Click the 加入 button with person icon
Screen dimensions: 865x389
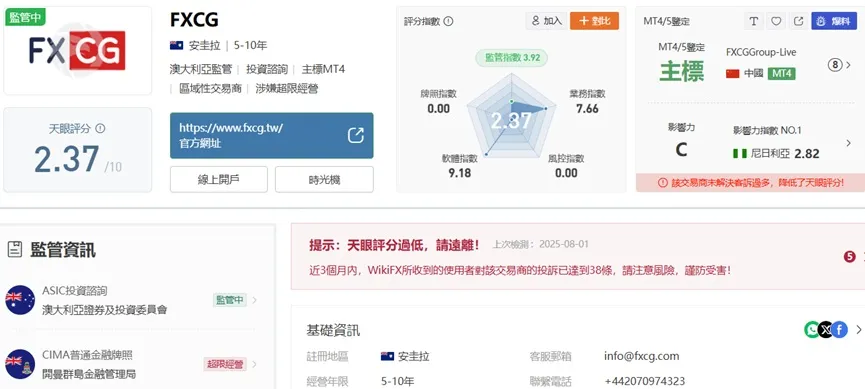click(x=546, y=21)
